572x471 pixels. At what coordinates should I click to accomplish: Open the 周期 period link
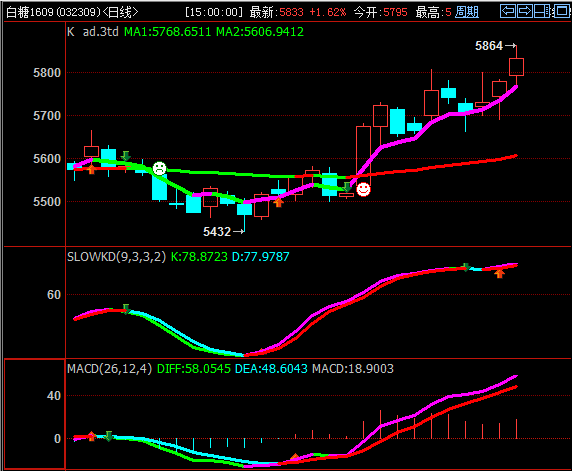[467, 12]
